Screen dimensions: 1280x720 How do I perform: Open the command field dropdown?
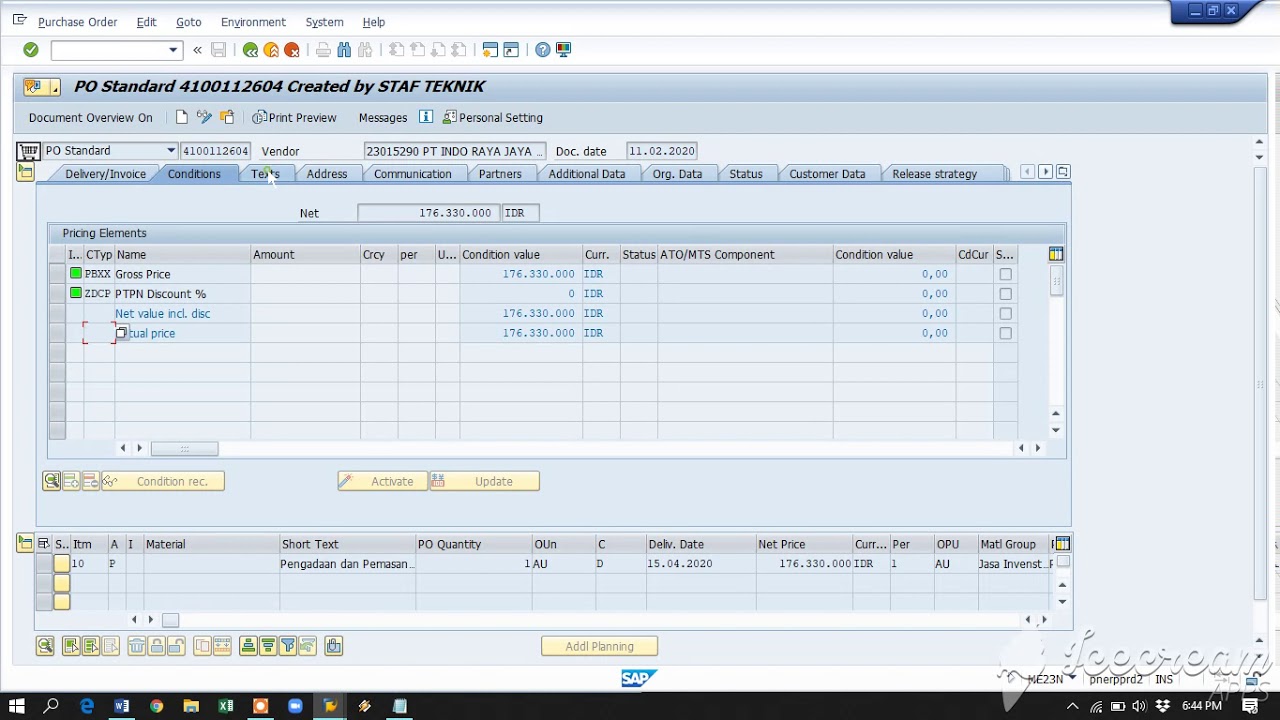click(x=173, y=50)
